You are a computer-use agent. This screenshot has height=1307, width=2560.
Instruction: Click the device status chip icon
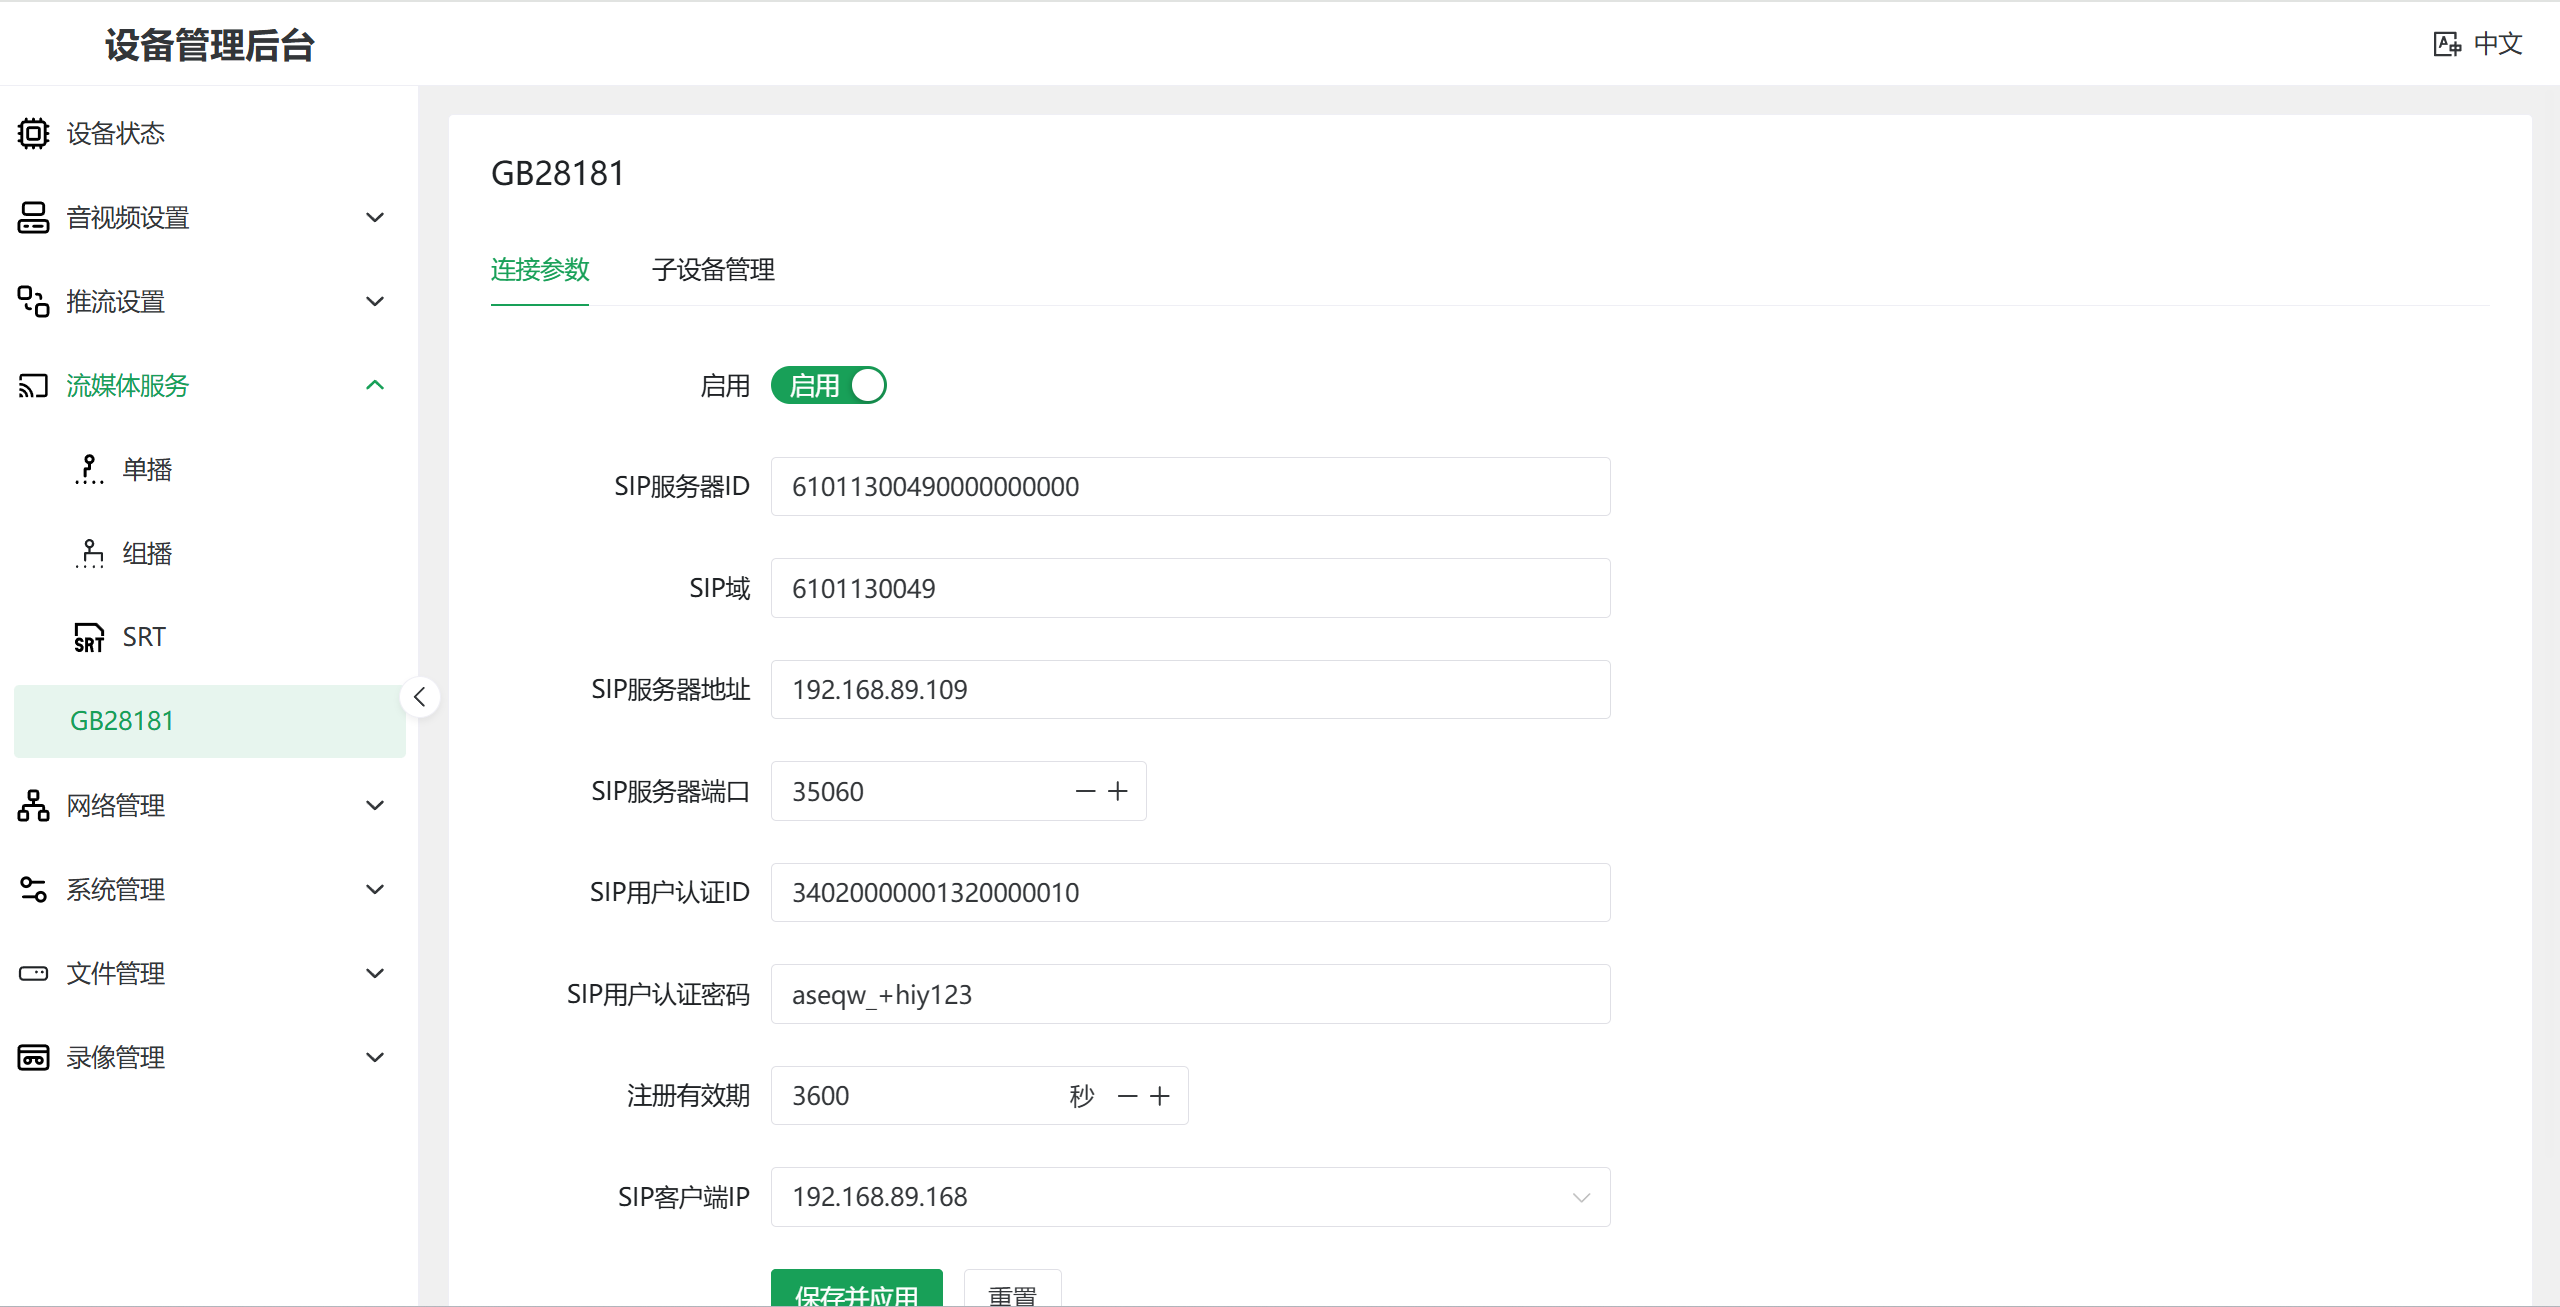tap(33, 133)
